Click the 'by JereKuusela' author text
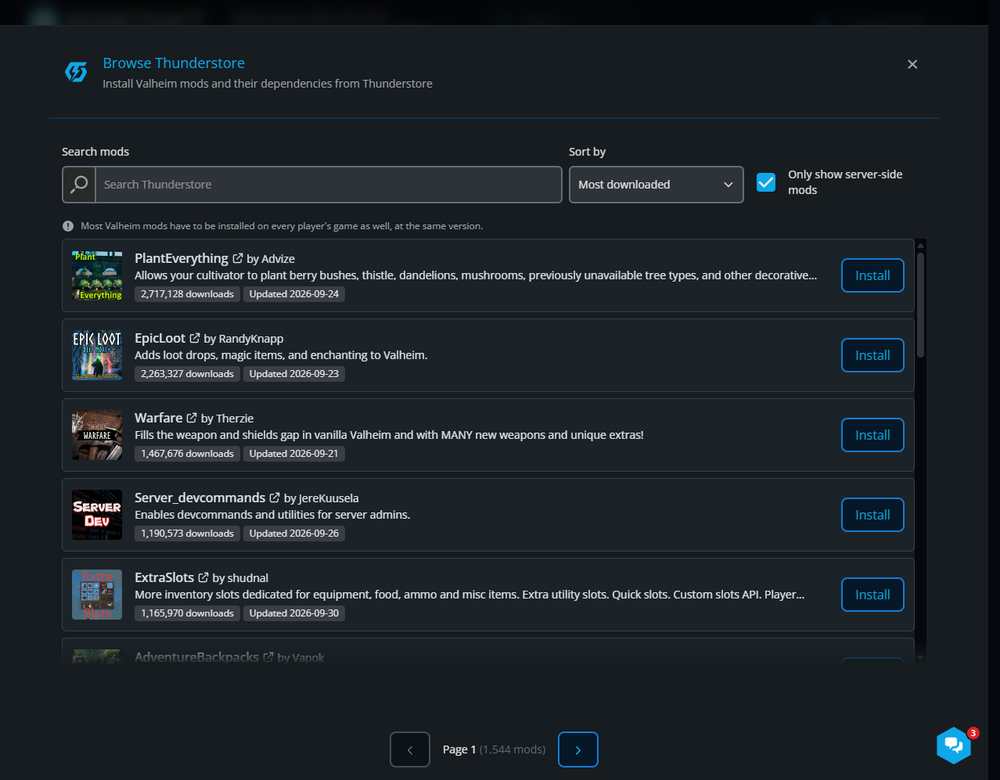The height and width of the screenshot is (780, 1000). pos(321,498)
